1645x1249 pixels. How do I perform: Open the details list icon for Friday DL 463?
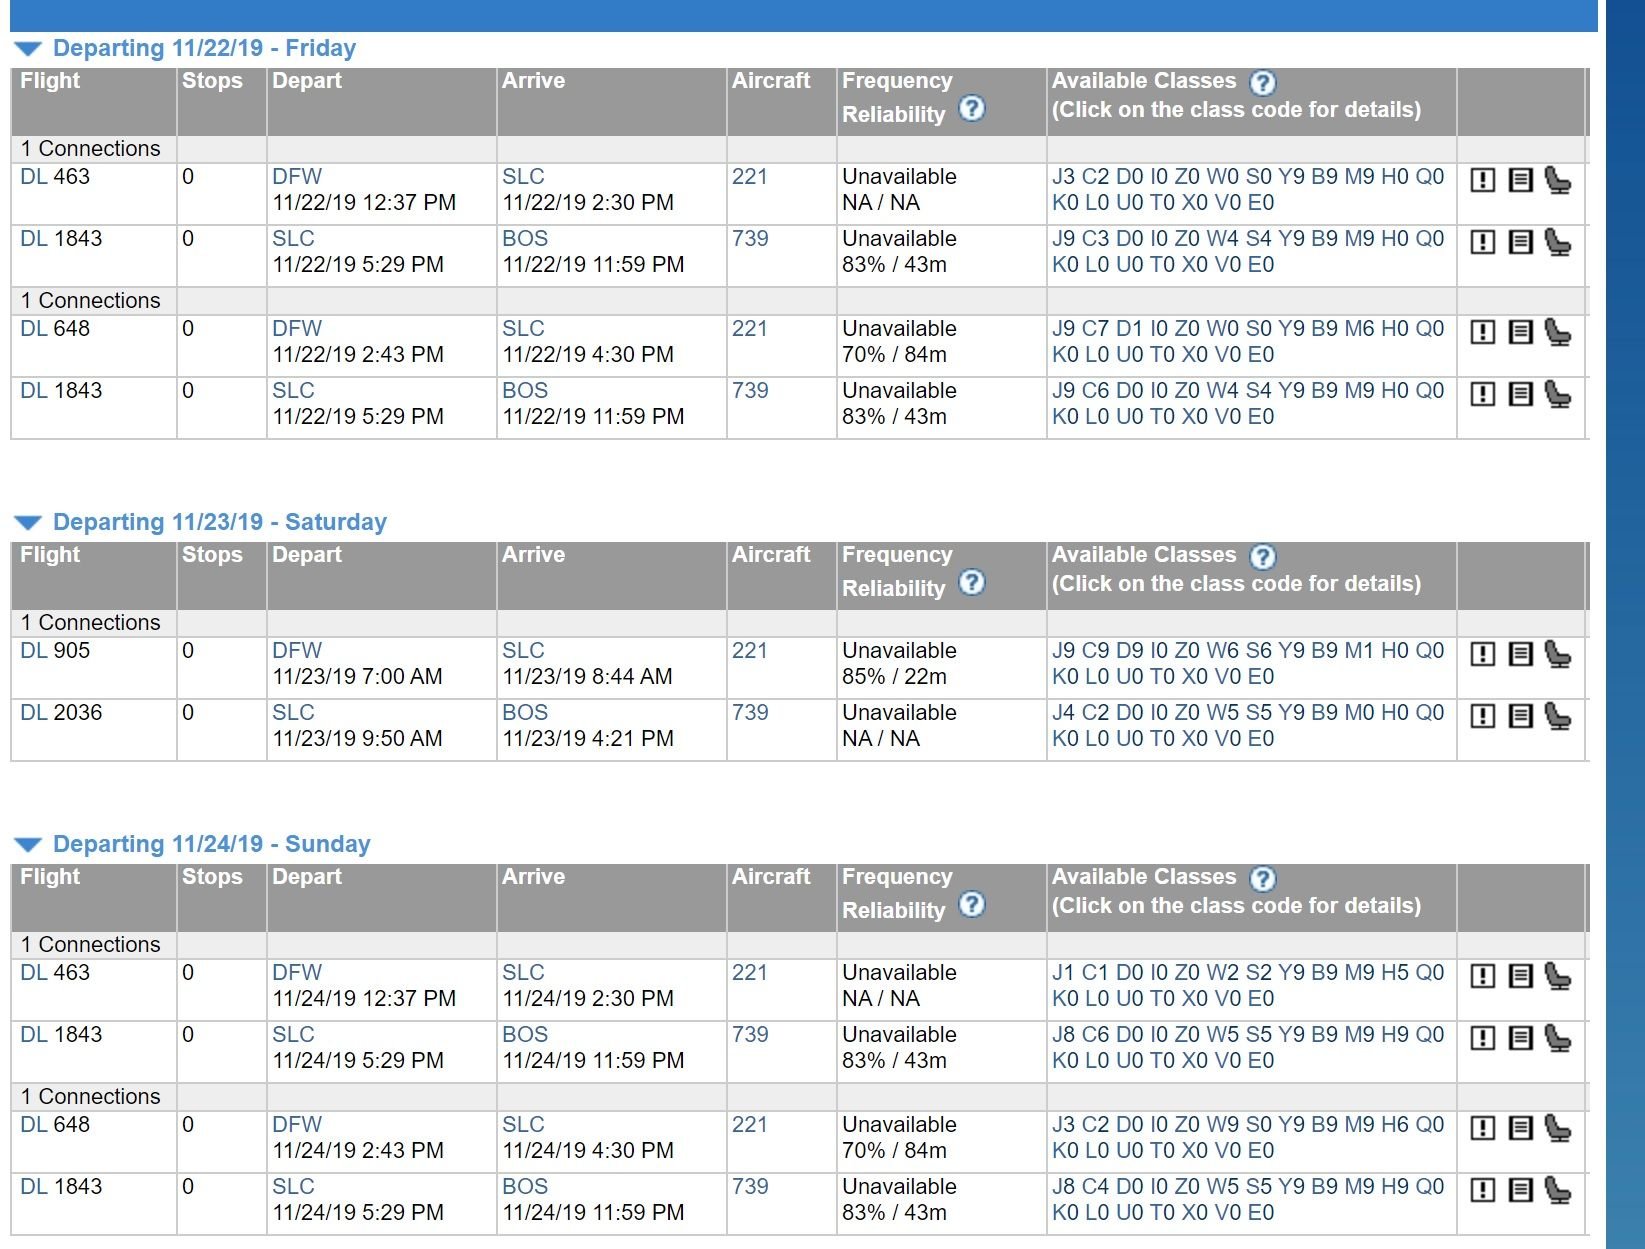click(x=1520, y=181)
